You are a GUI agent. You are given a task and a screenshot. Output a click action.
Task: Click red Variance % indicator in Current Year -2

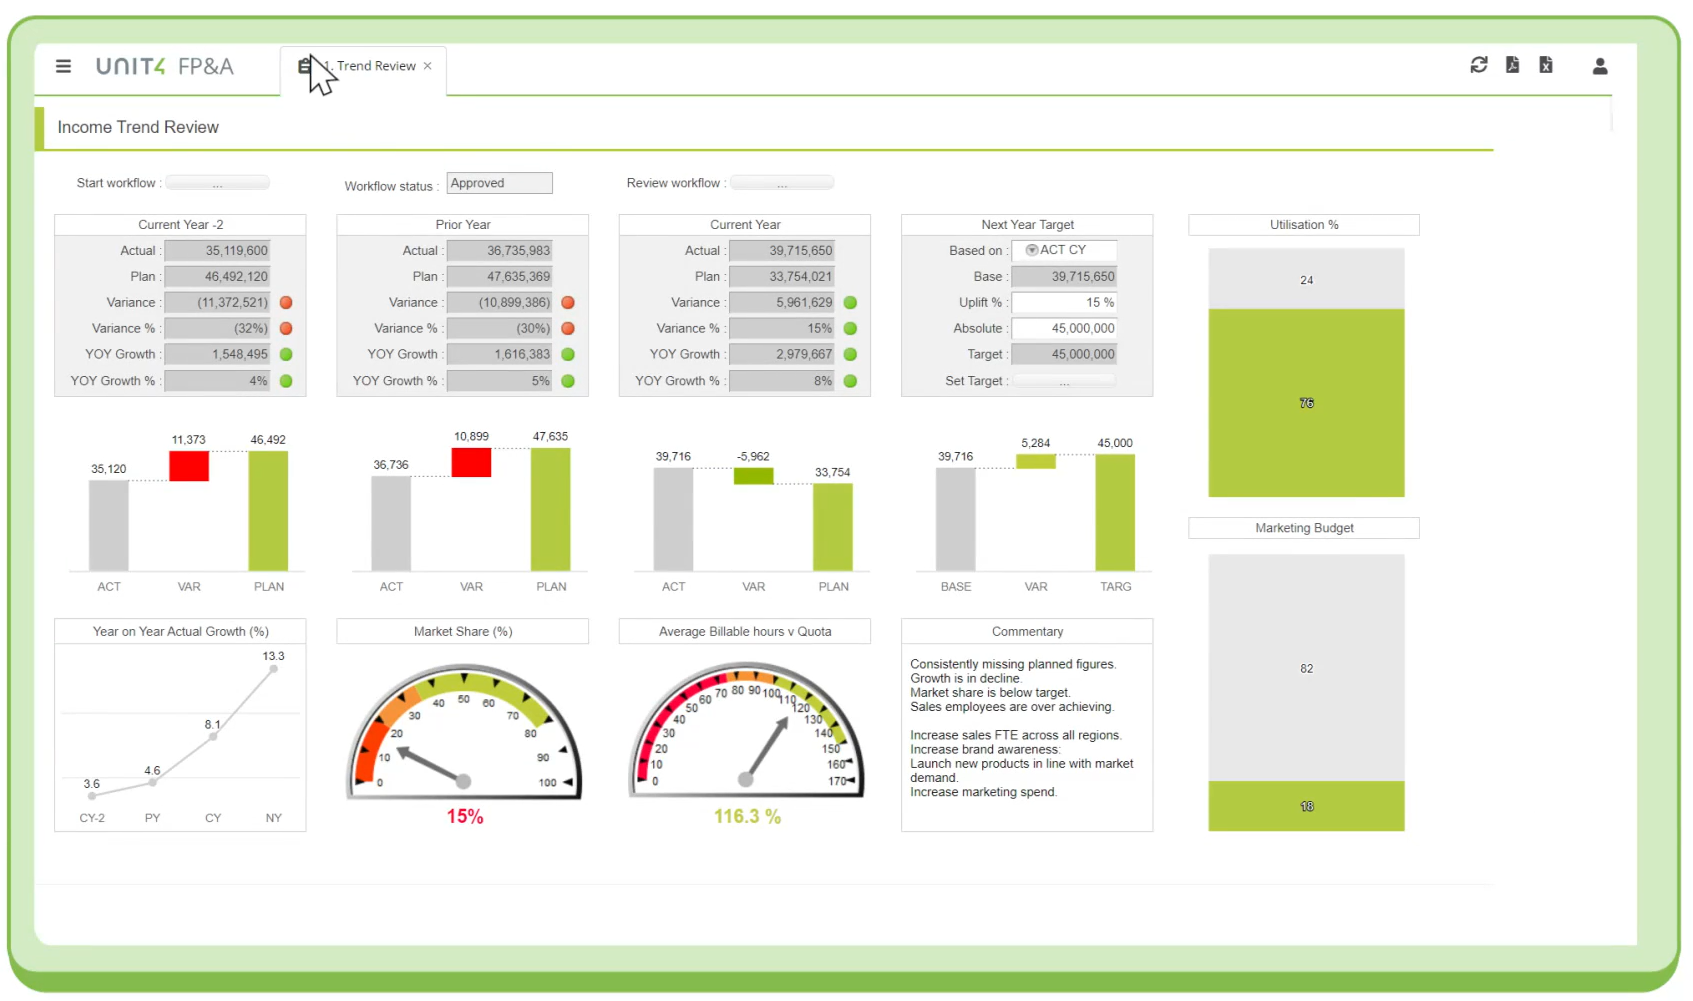[x=286, y=328]
